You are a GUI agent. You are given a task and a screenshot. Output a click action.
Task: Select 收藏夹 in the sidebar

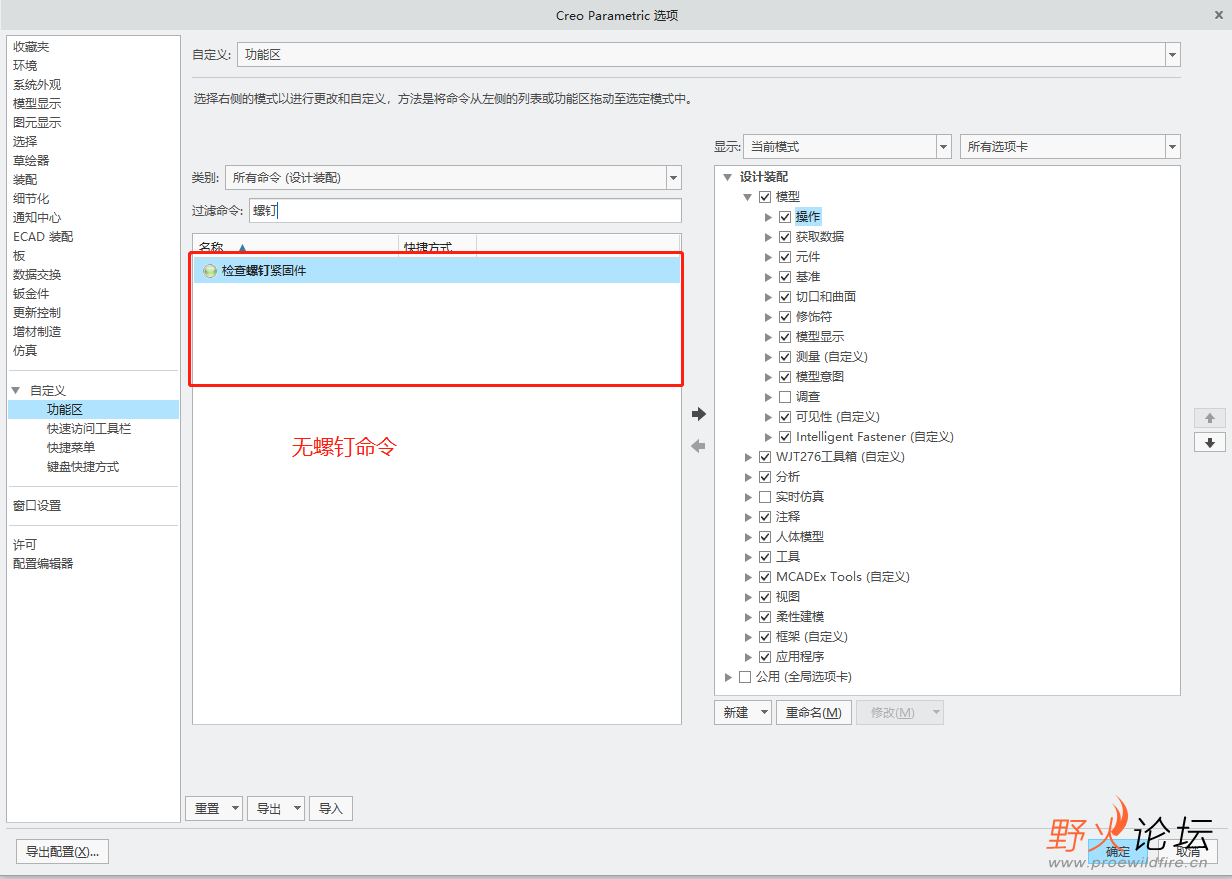(31, 47)
